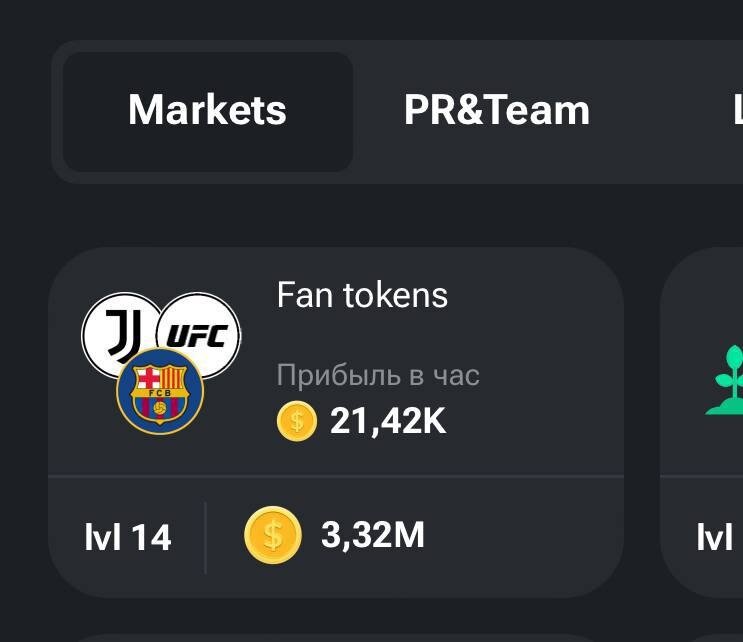Tap the coin icon beside 21,42K
This screenshot has height=642, width=743.
click(x=297, y=421)
